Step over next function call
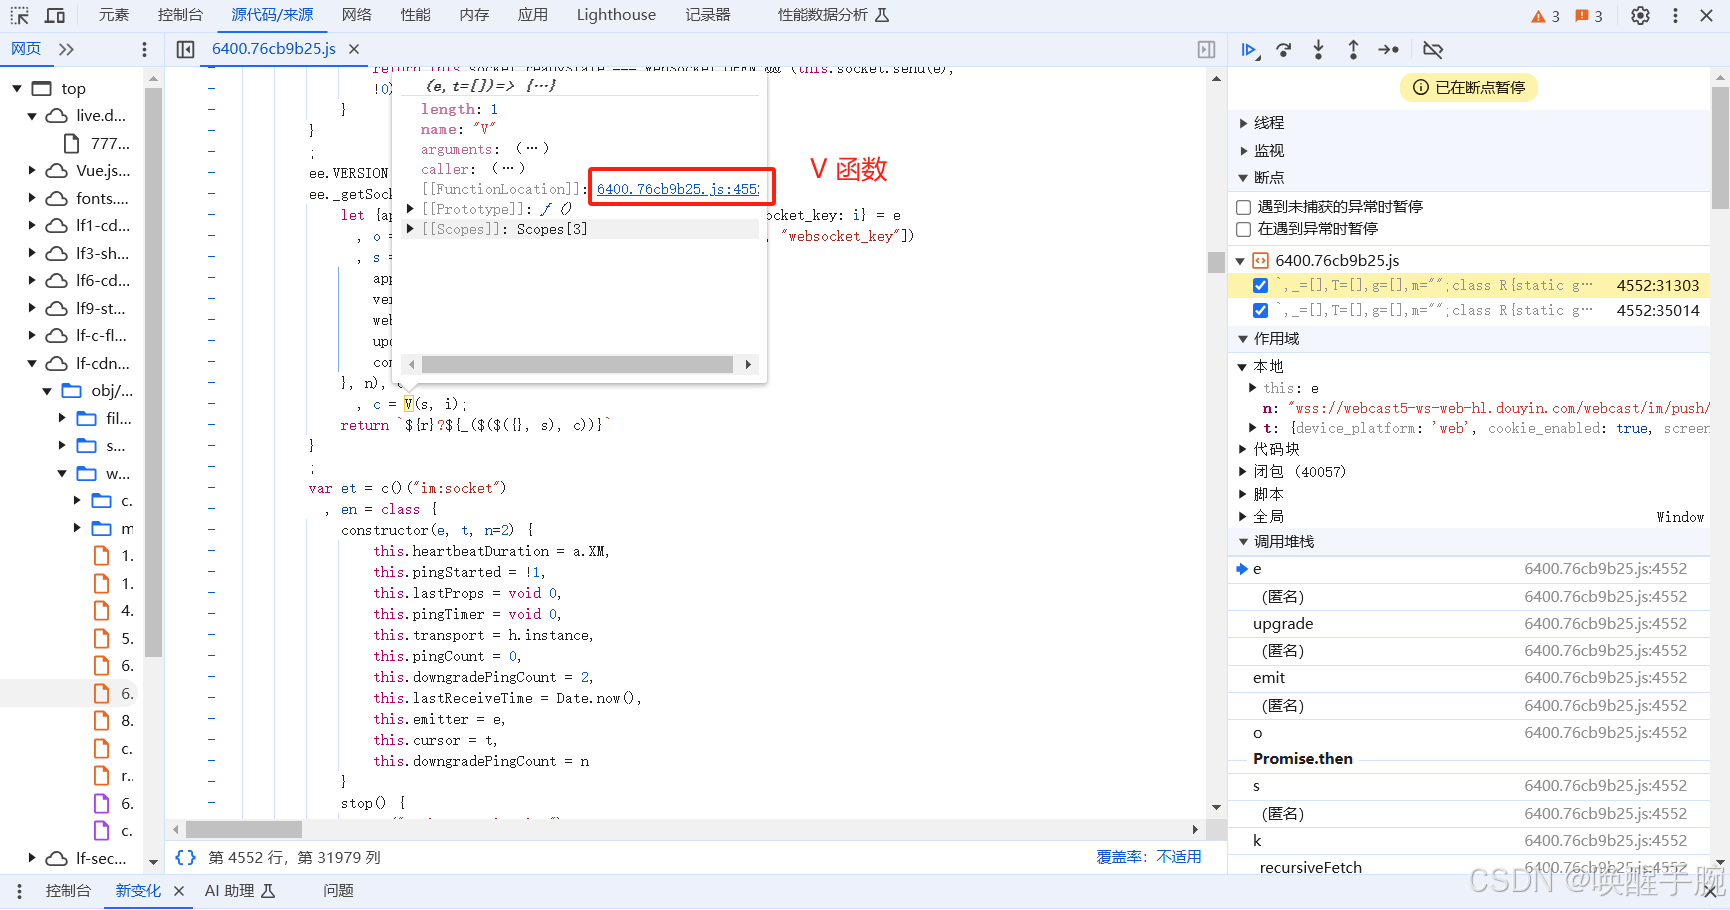 click(x=1284, y=49)
